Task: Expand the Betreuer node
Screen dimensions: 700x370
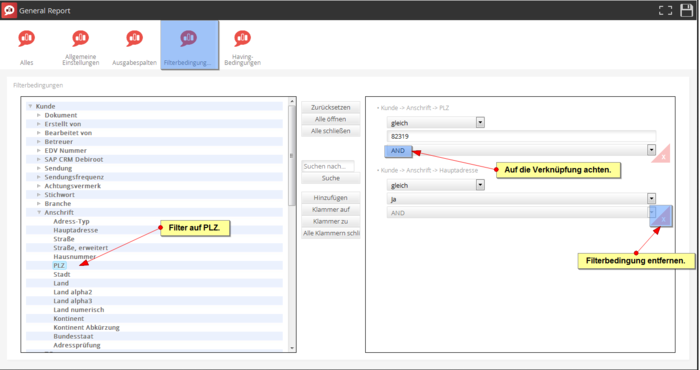Action: point(39,141)
